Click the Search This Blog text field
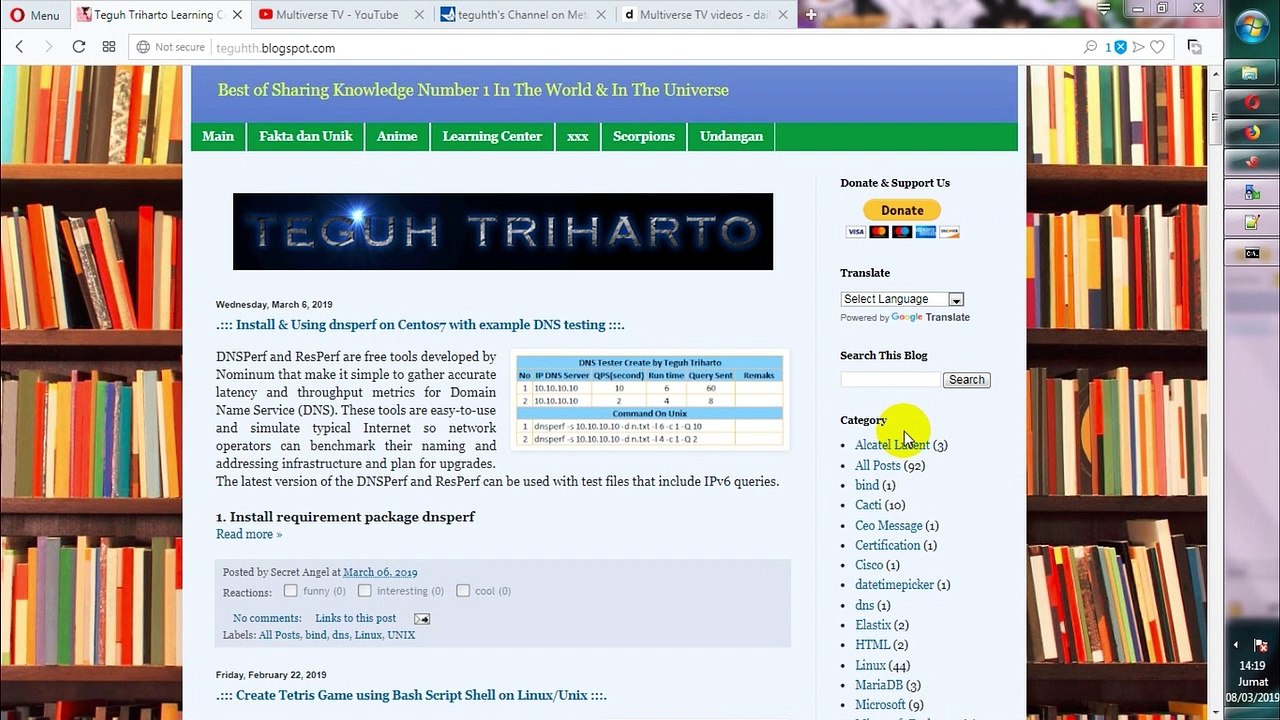The height and width of the screenshot is (720, 1280). coord(890,380)
